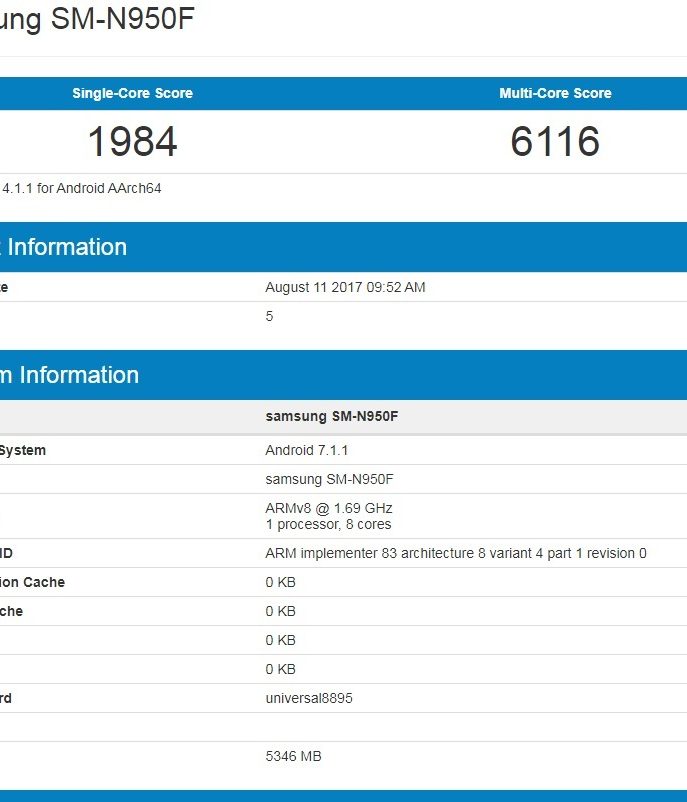
Task: Select the multi-core score value 6116
Action: (x=555, y=141)
